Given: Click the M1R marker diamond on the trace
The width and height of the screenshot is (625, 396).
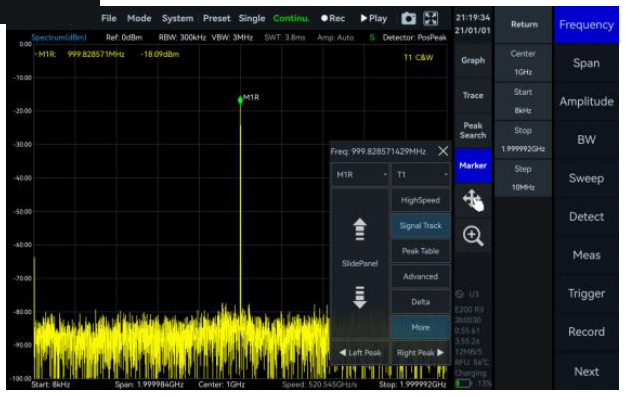Looking at the screenshot, I should 240,100.
